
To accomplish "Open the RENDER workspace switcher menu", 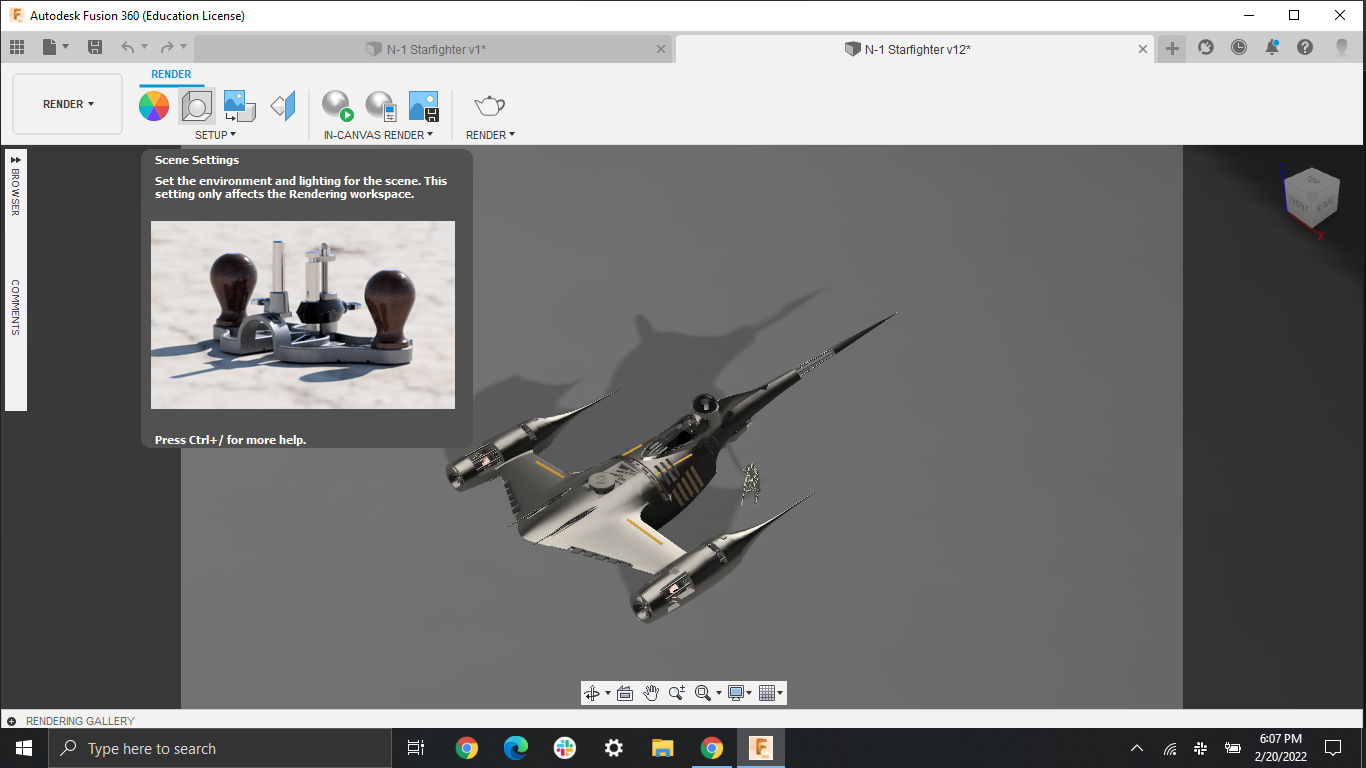I will coord(67,103).
